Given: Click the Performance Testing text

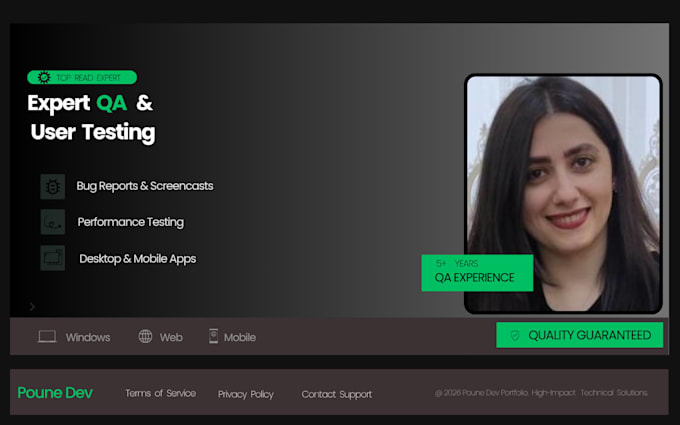Looking at the screenshot, I should click(131, 222).
